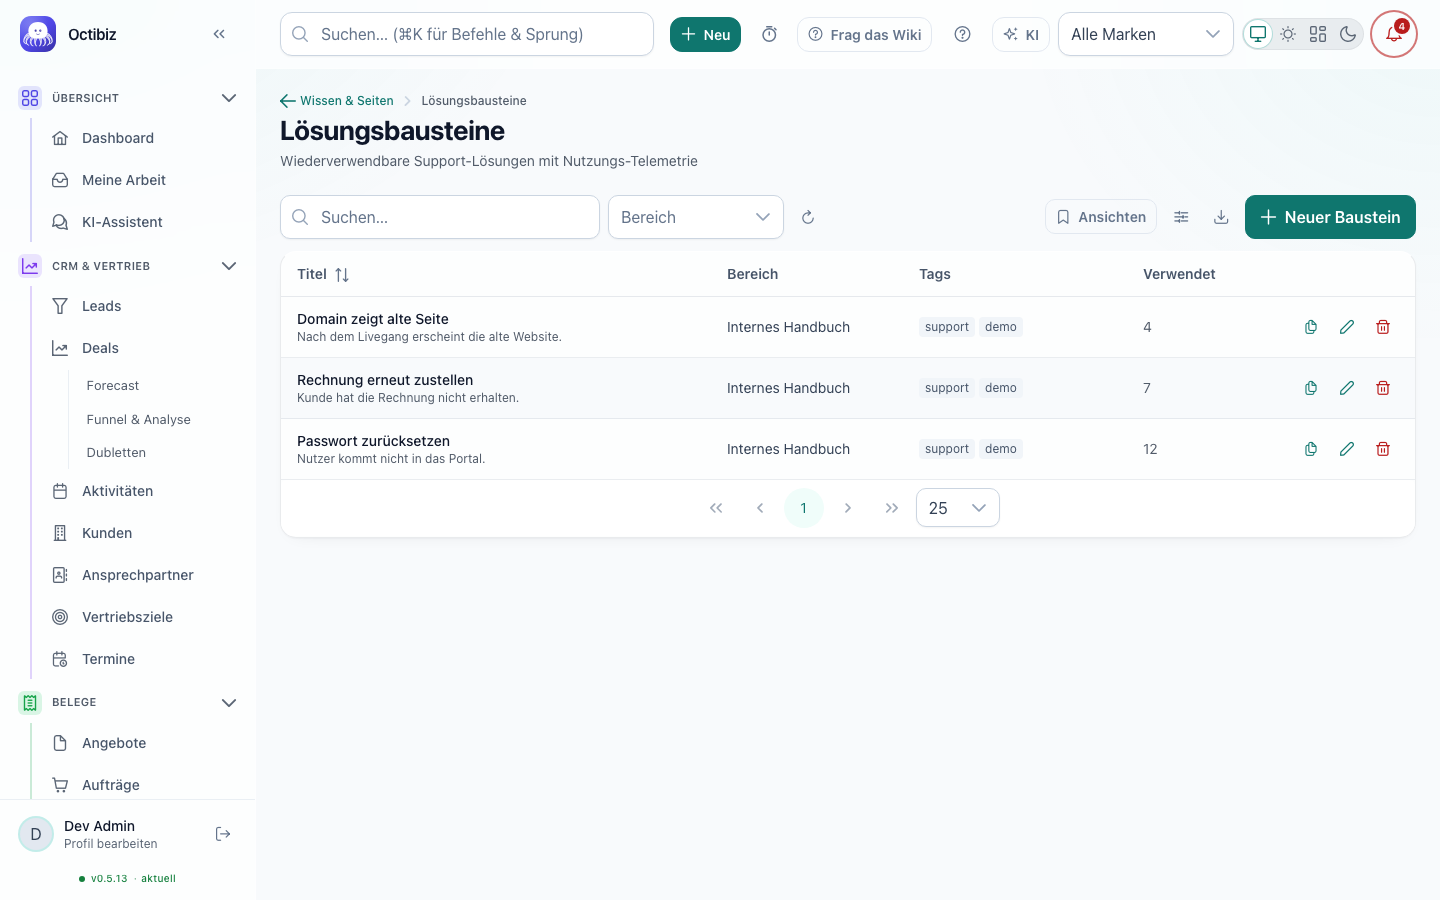This screenshot has width=1440, height=900.
Task: Open column settings sliders icon
Action: (1181, 217)
